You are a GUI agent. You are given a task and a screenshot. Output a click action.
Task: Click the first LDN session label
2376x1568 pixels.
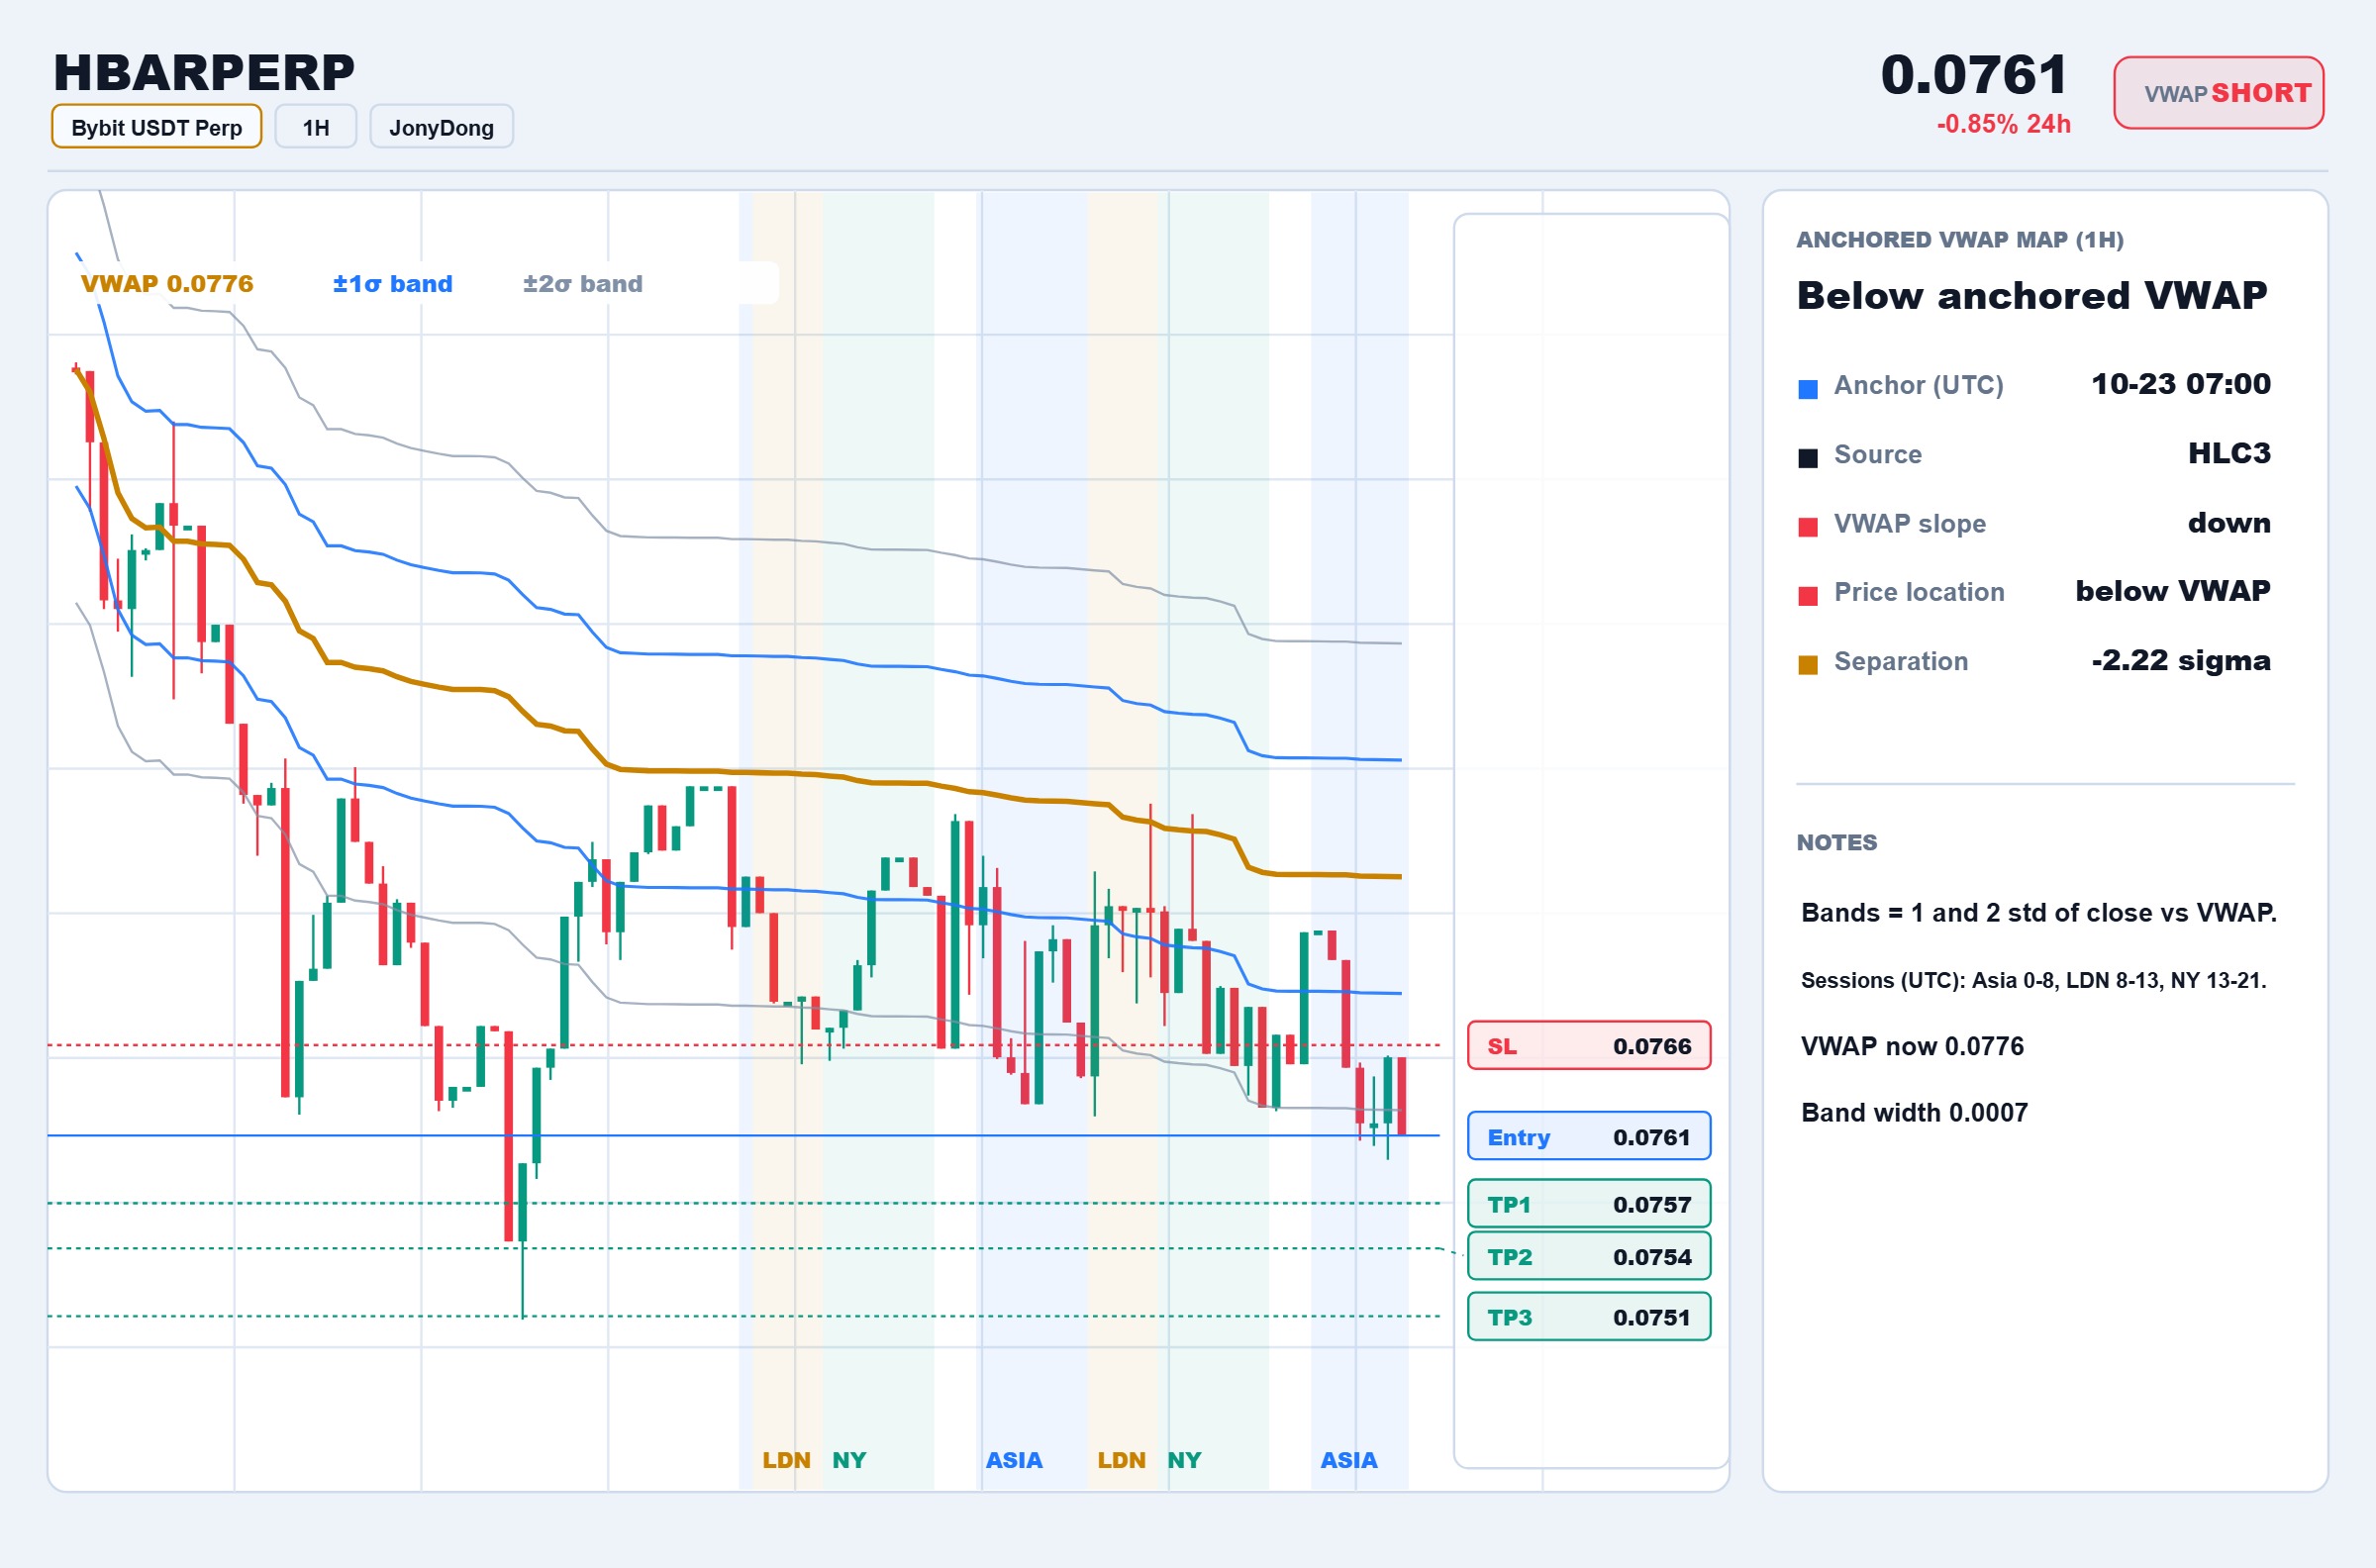tap(786, 1460)
